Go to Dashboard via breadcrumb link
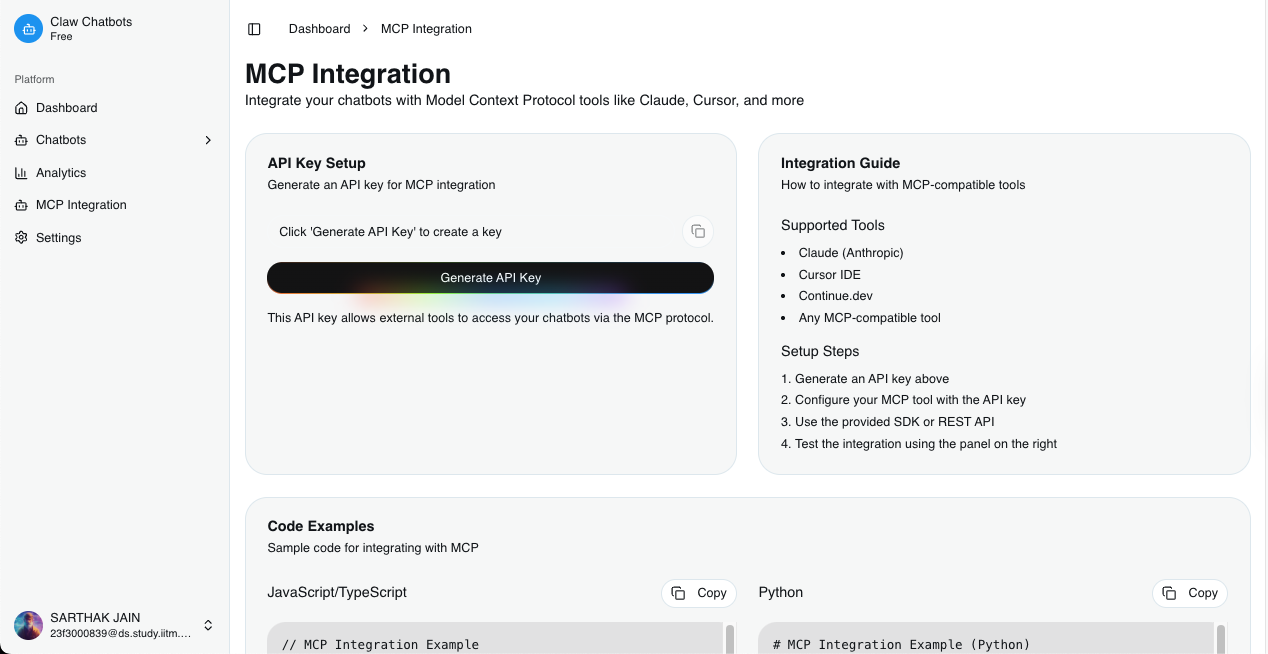This screenshot has height=654, width=1268. [x=319, y=29]
